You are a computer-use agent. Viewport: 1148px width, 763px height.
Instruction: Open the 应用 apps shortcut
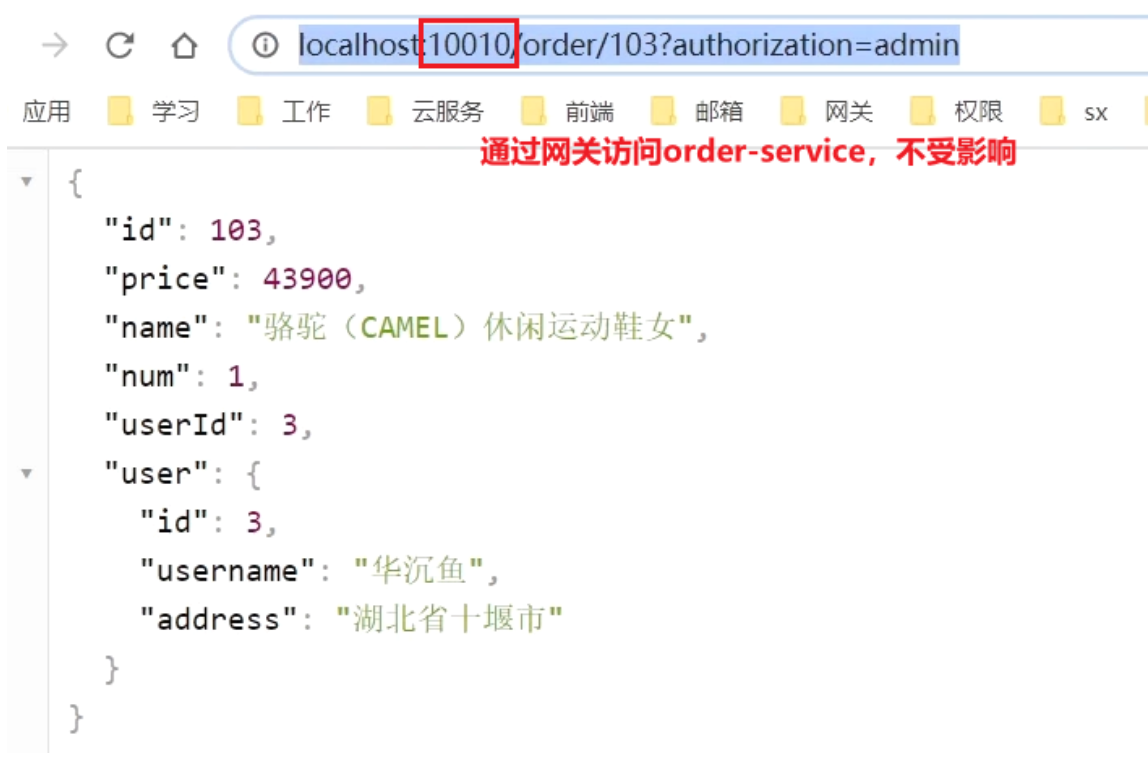tap(46, 112)
